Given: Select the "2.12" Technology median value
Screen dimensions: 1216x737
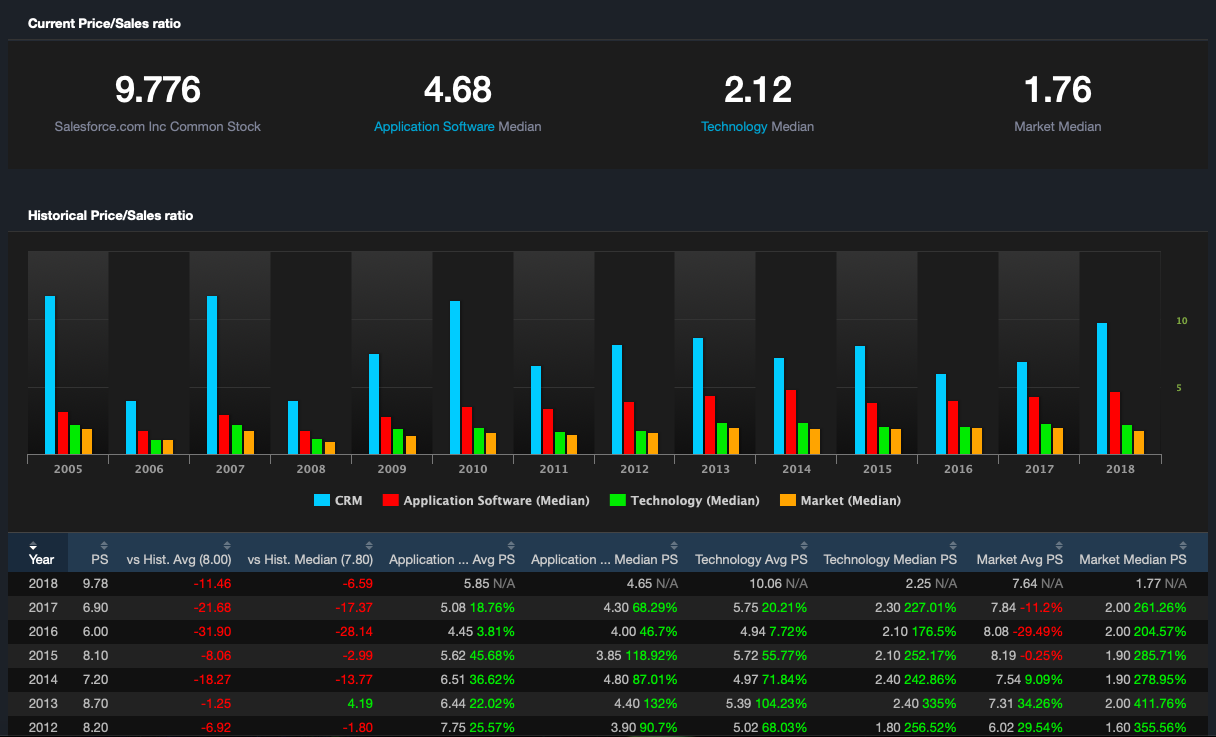Looking at the screenshot, I should click(758, 90).
